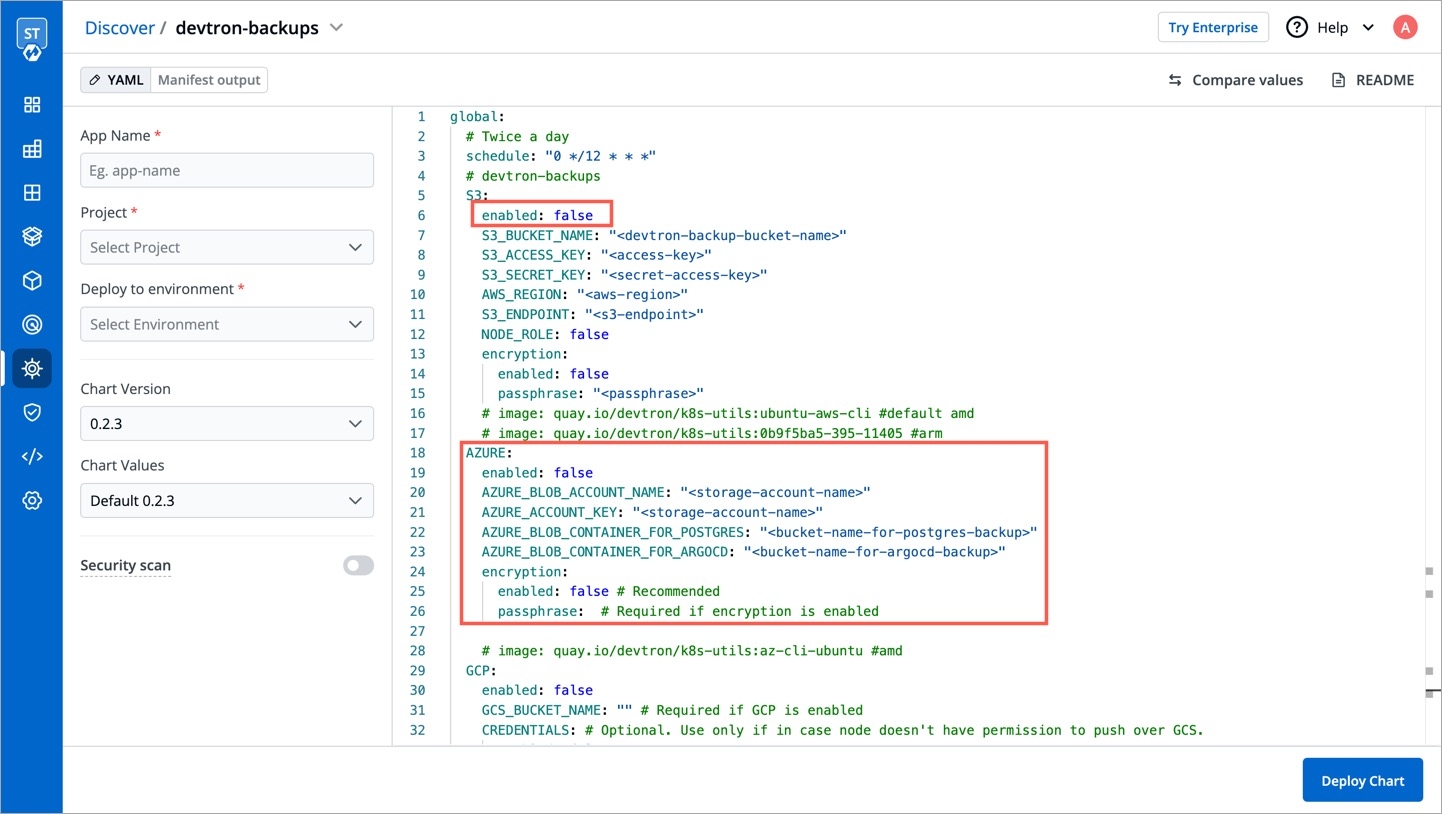This screenshot has height=814, width=1442.
Task: Expand the devtron-backups title chevron
Action: tap(337, 27)
